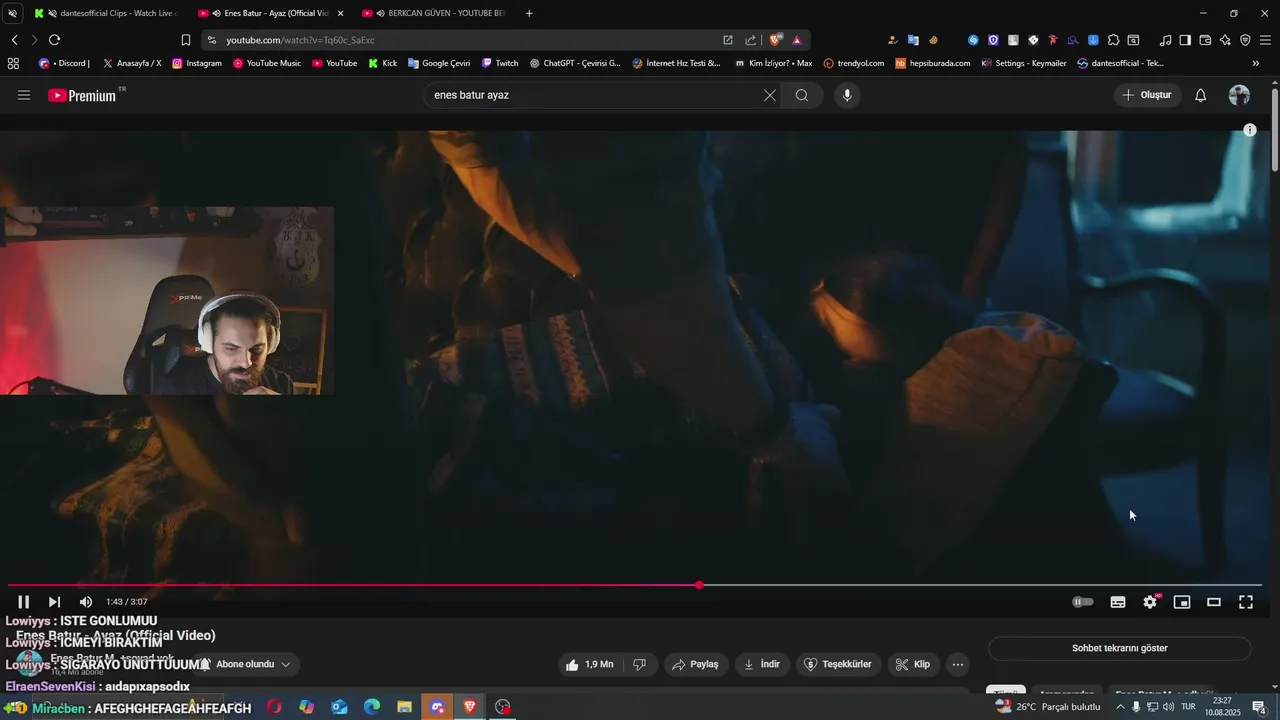Show chat replay via Sohbet tekrarını göster
The width and height of the screenshot is (1280, 720).
(1120, 648)
